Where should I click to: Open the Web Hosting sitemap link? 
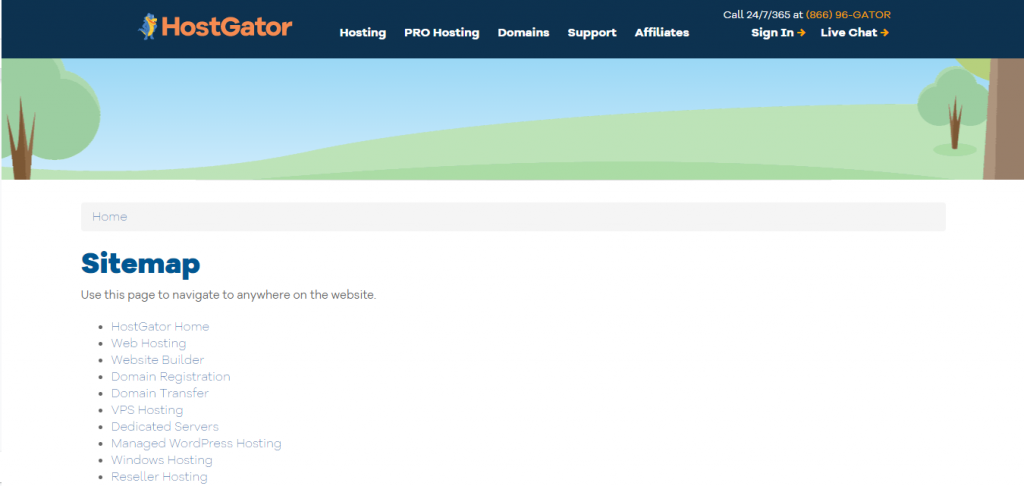point(148,343)
